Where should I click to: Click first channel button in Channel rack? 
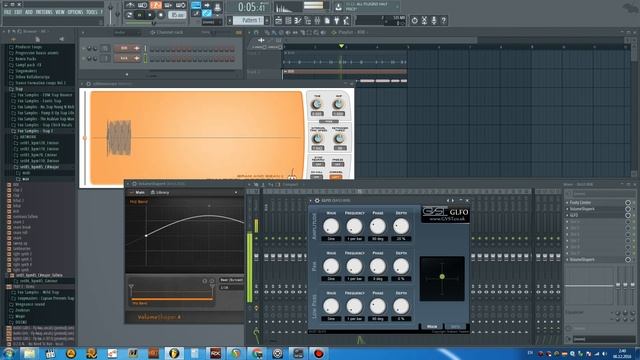tap(127, 49)
